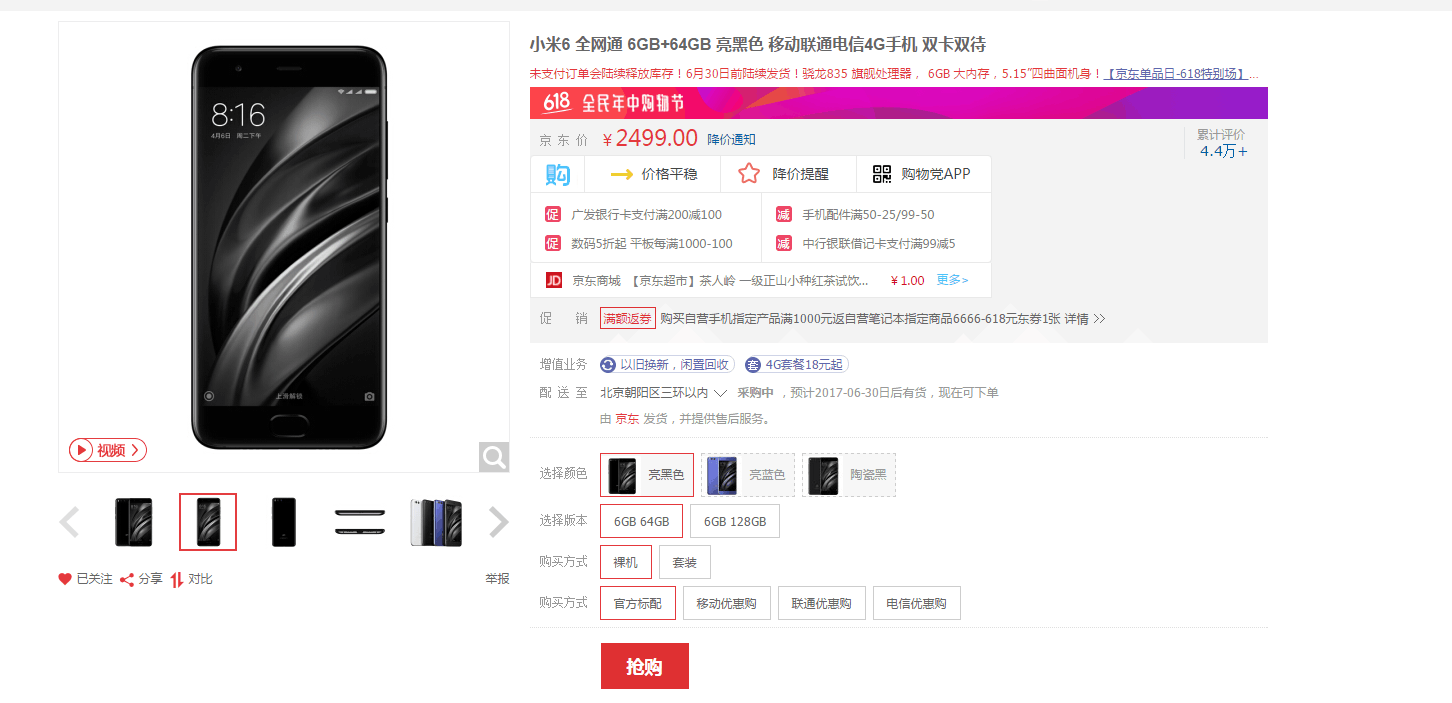Click the magnifier zoom icon on product image

pos(494,457)
